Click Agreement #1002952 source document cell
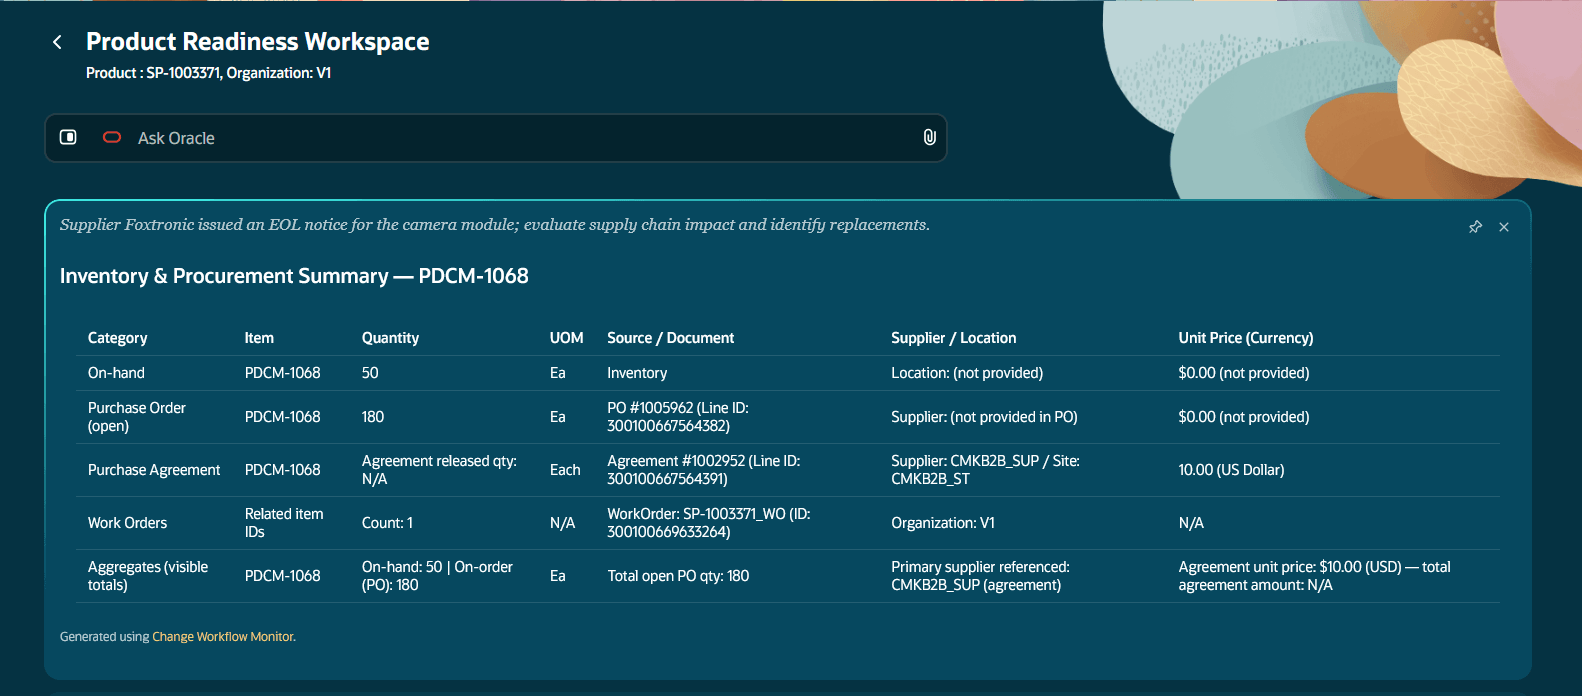This screenshot has height=696, width=1582. pyautogui.click(x=704, y=470)
